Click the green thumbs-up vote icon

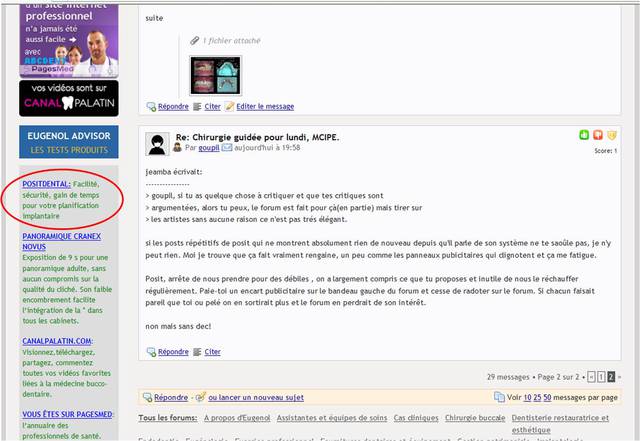click(584, 135)
